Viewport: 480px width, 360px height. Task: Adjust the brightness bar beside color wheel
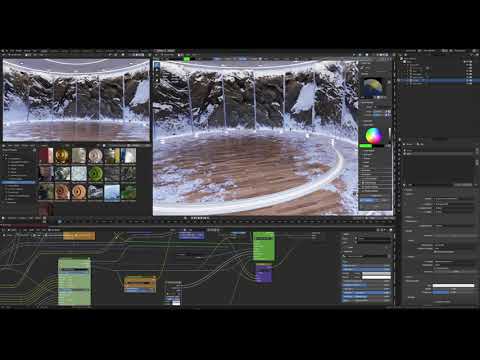389,136
